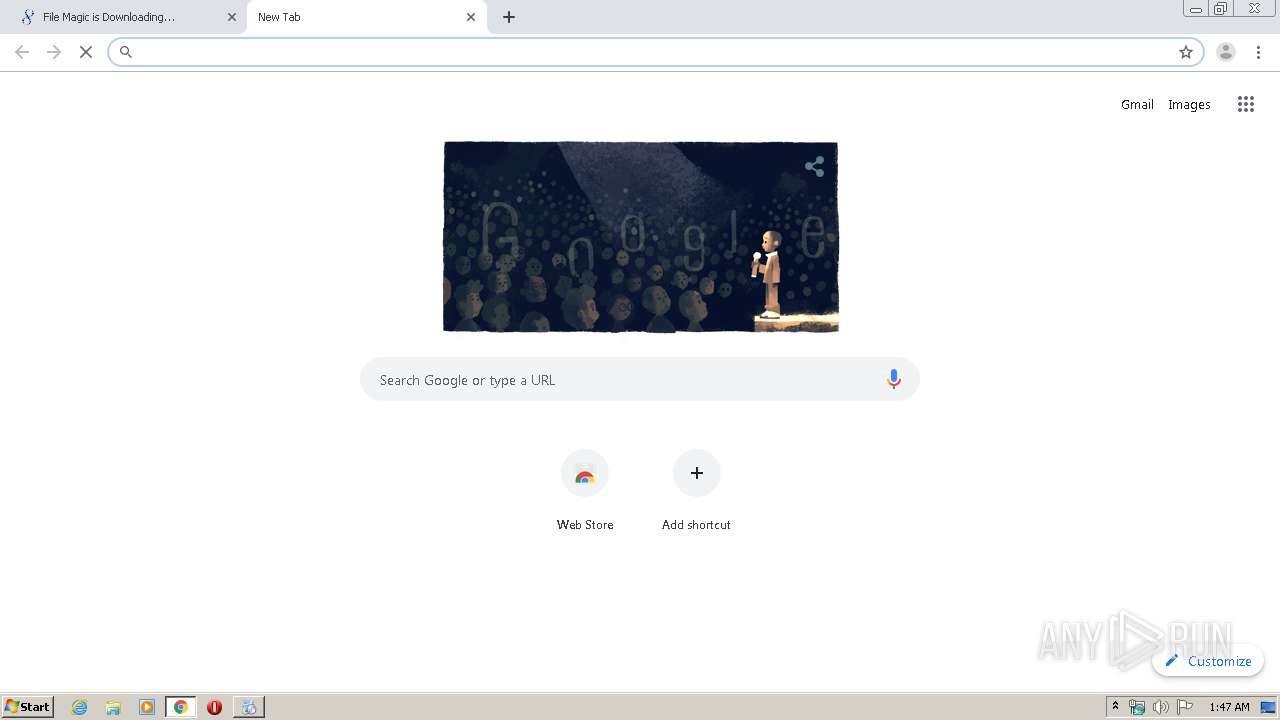Image resolution: width=1280 pixels, height=720 pixels.
Task: Click the 1:47 AM taskbar clock
Action: (x=1229, y=707)
